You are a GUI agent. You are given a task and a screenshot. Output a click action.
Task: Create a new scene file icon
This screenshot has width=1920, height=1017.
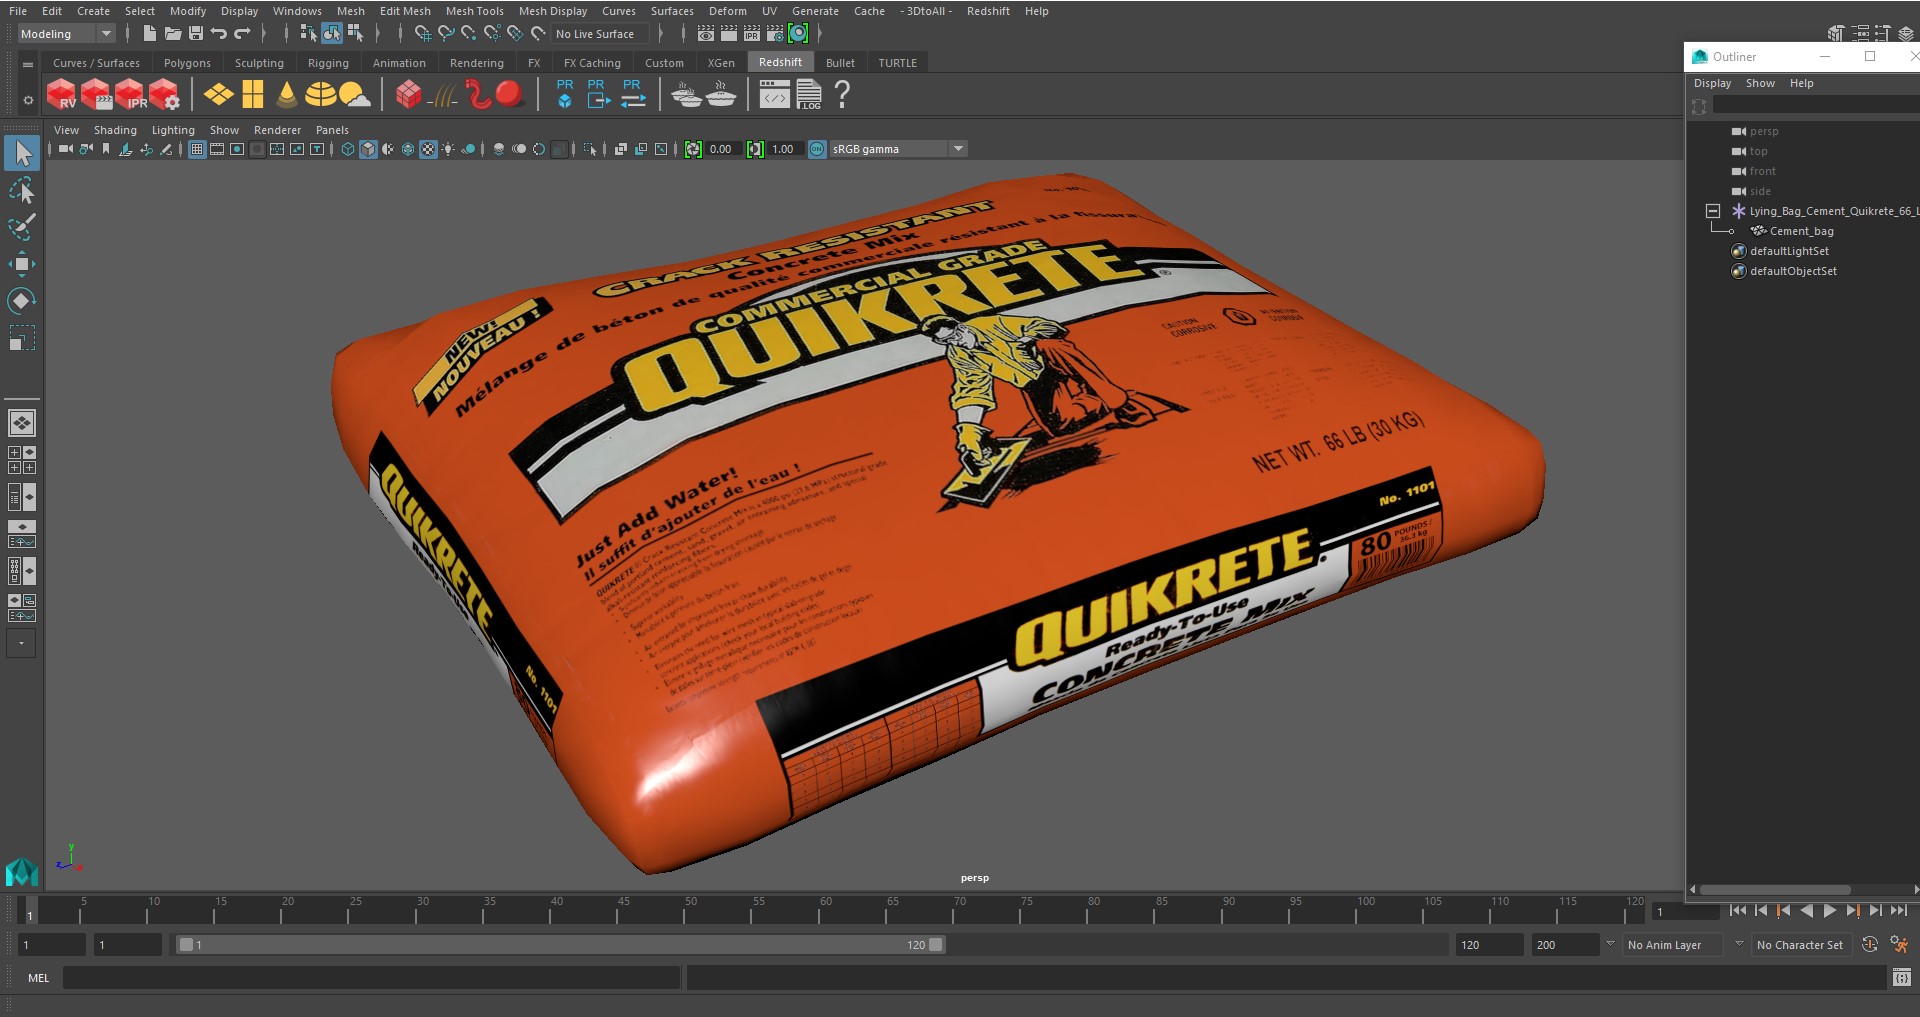coord(149,34)
